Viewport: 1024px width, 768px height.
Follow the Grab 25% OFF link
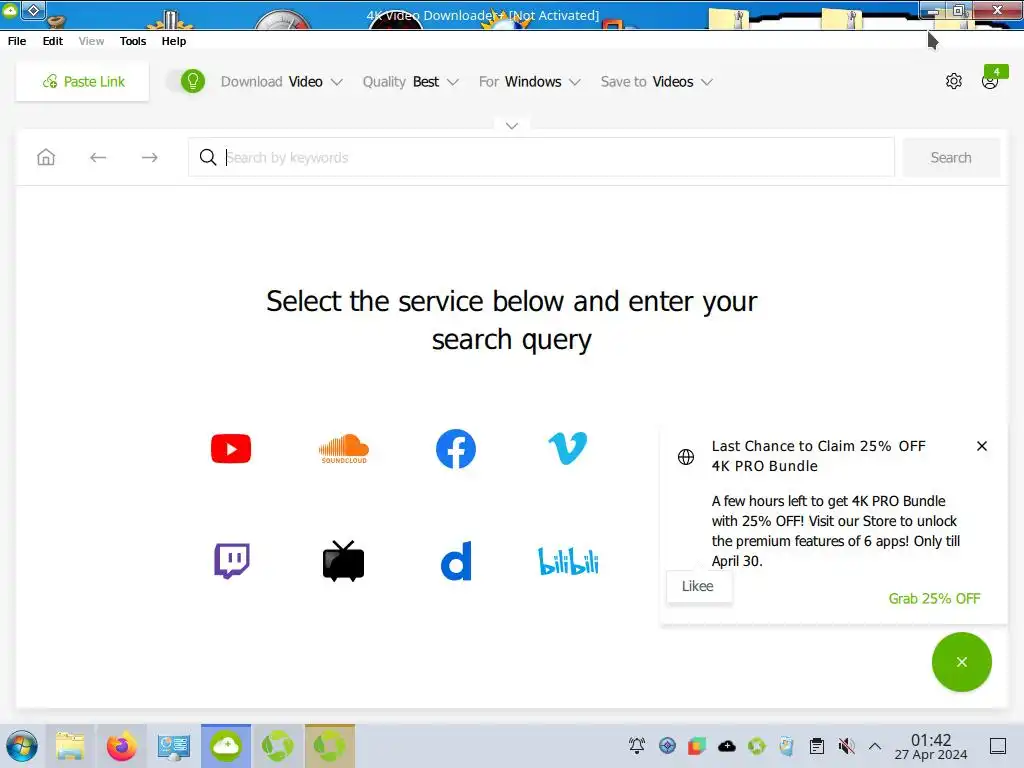click(x=934, y=598)
